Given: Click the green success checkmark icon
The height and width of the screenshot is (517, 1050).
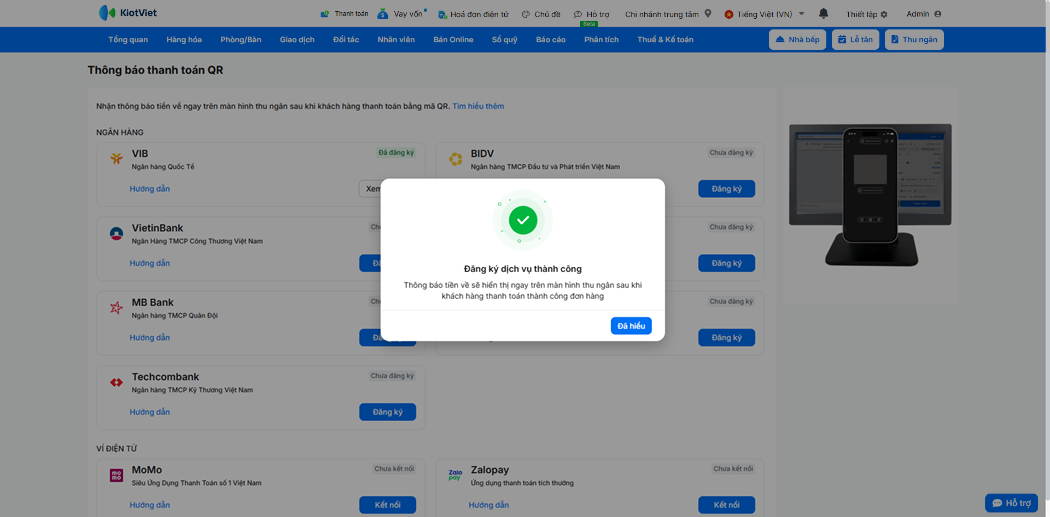Looking at the screenshot, I should pos(523,220).
